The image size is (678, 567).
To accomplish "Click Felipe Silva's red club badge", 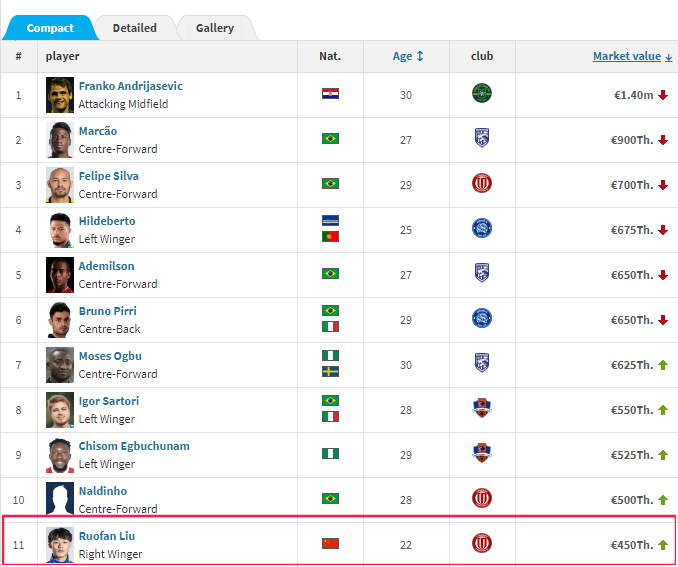I will click(x=482, y=183).
